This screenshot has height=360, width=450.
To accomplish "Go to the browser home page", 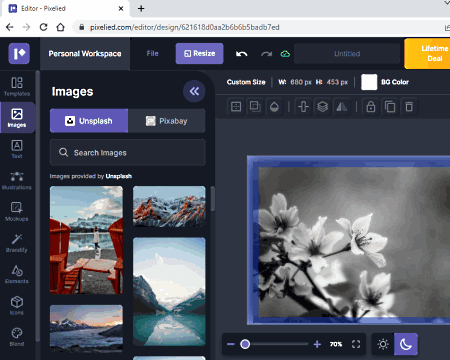I will [x=60, y=27].
